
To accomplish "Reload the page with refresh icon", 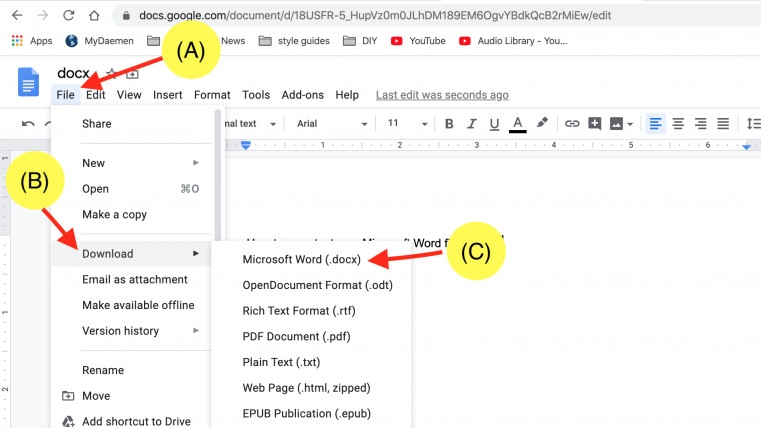I will [68, 16].
